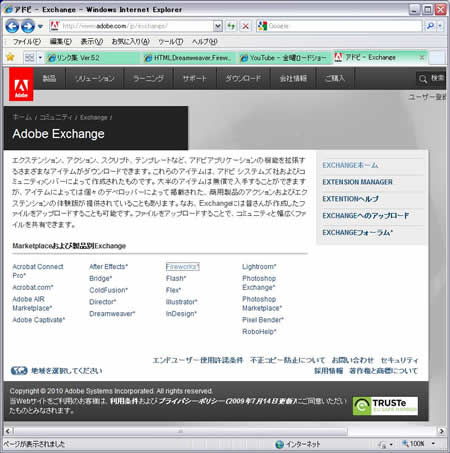
Task: Click the horizontal scrollbar left arrow
Action: [x=8, y=431]
